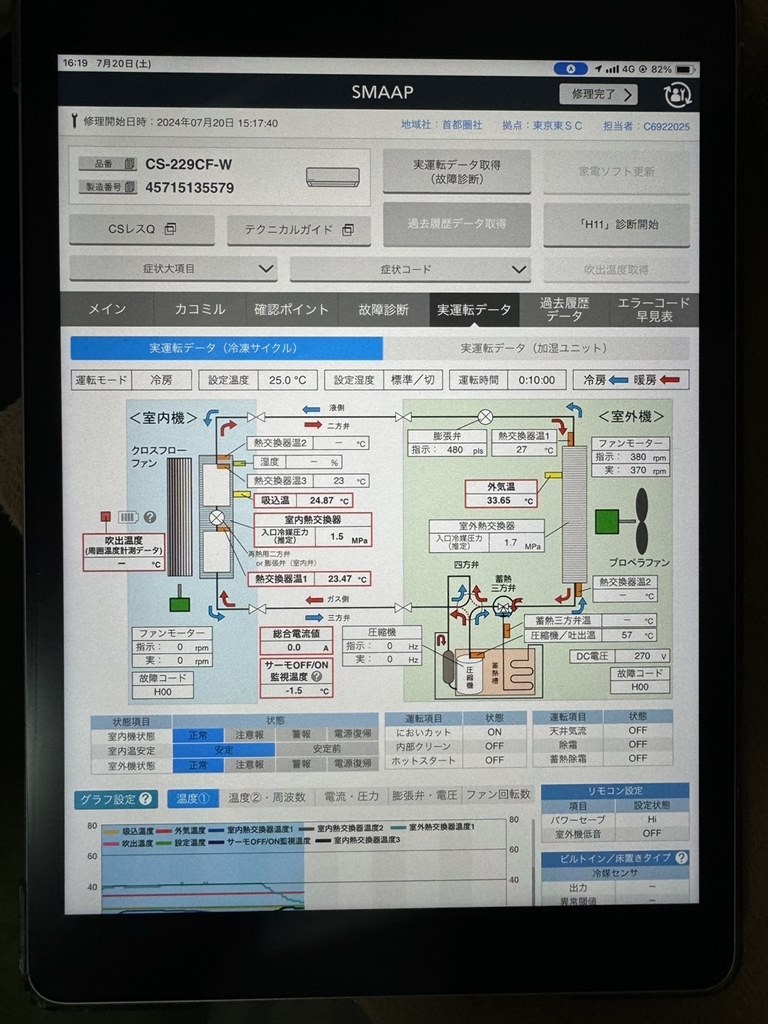Image resolution: width=768 pixels, height=1024 pixels.
Task: Tap the green outdoor fan motor icon
Action: pos(607,522)
